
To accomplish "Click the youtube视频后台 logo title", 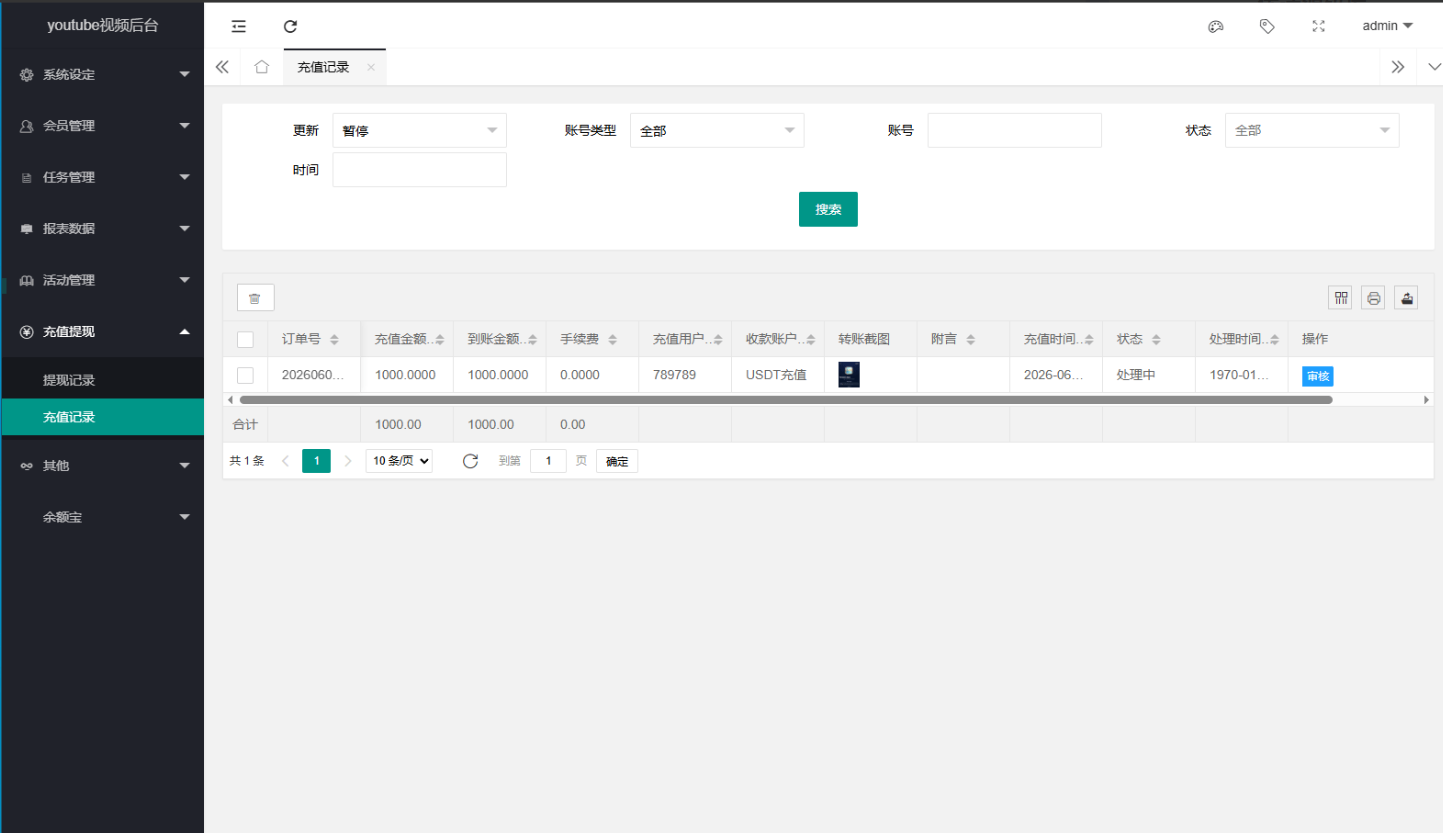I will pyautogui.click(x=102, y=26).
